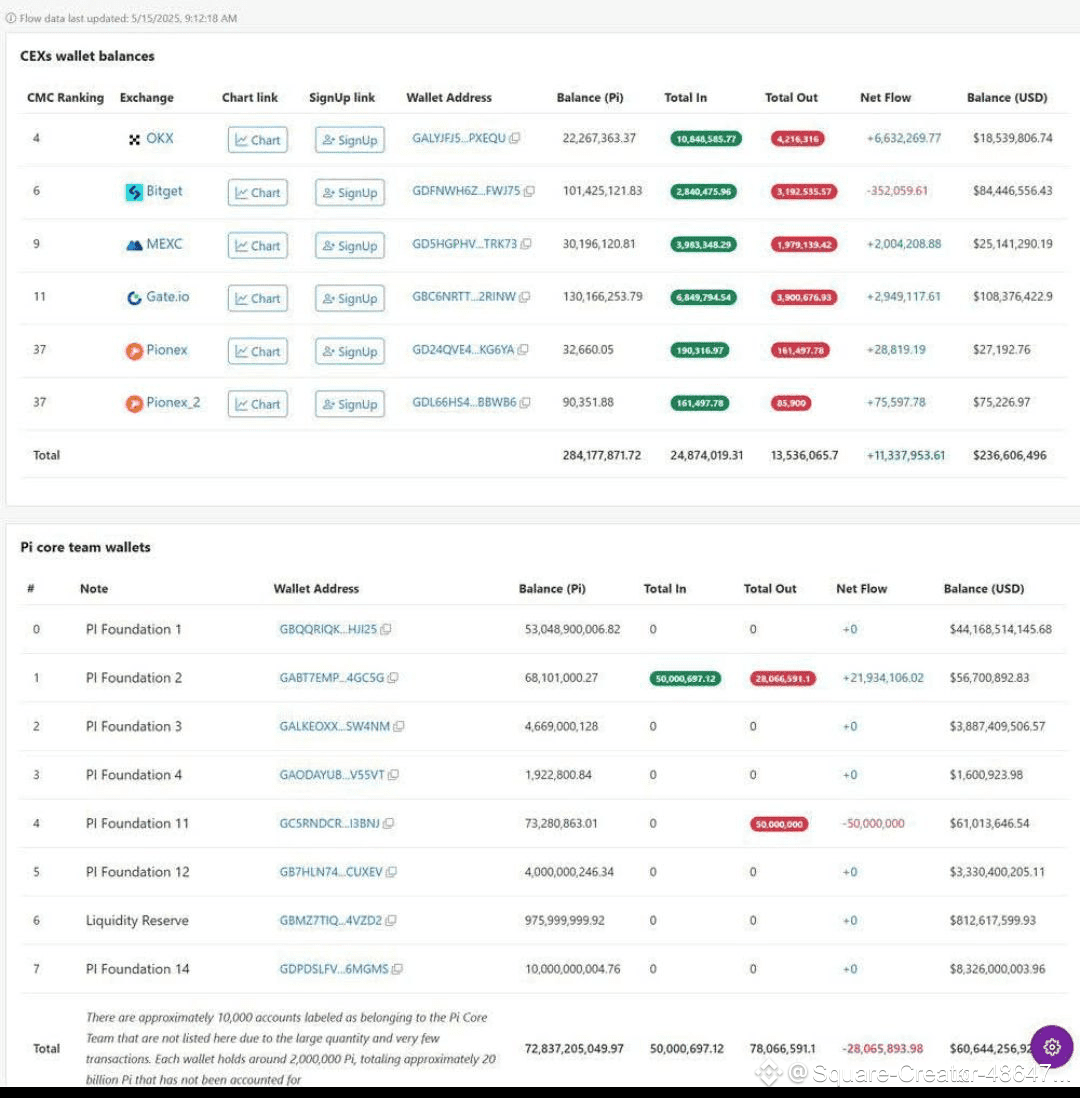
Task: Click the SignUp button for Bitget
Action: [x=349, y=193]
